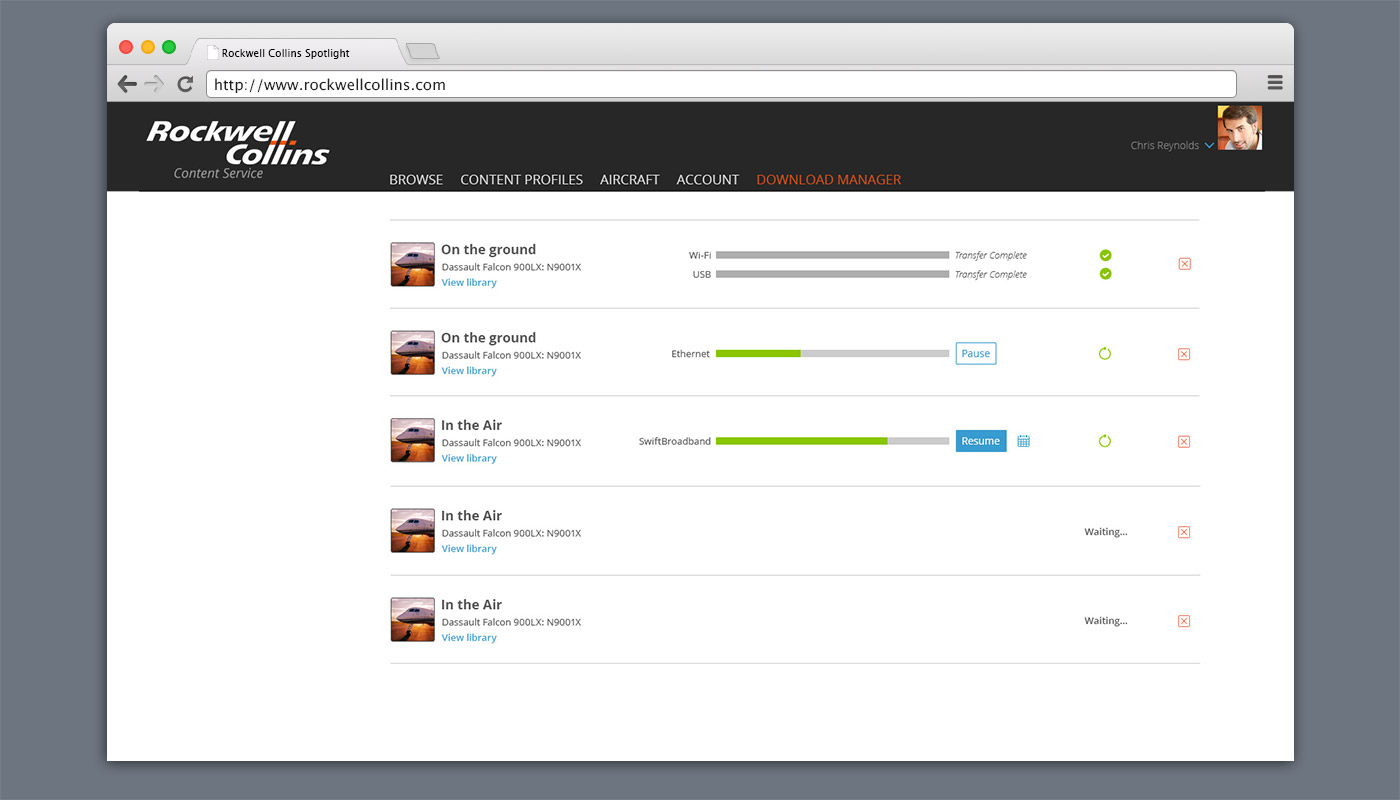Click the browser back arrow
Viewport: 1400px width, 800px height.
click(127, 84)
